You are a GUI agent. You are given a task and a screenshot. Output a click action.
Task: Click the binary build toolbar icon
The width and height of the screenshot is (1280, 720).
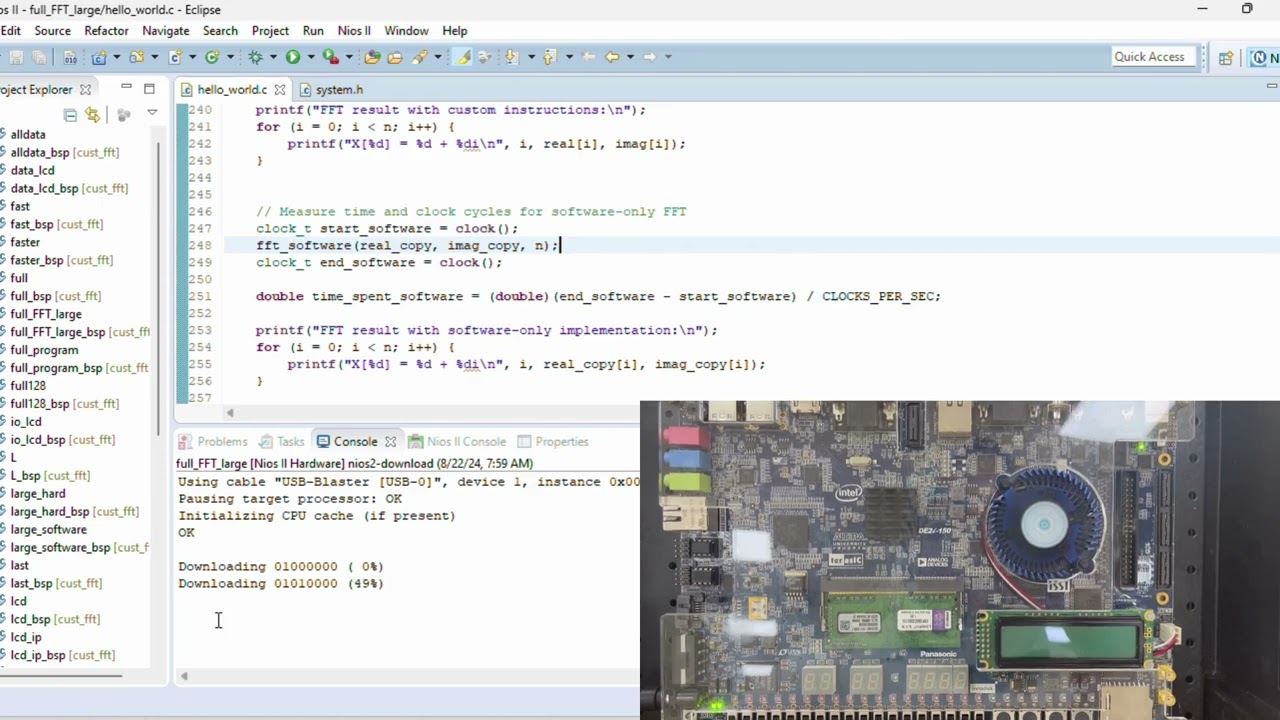click(70, 57)
